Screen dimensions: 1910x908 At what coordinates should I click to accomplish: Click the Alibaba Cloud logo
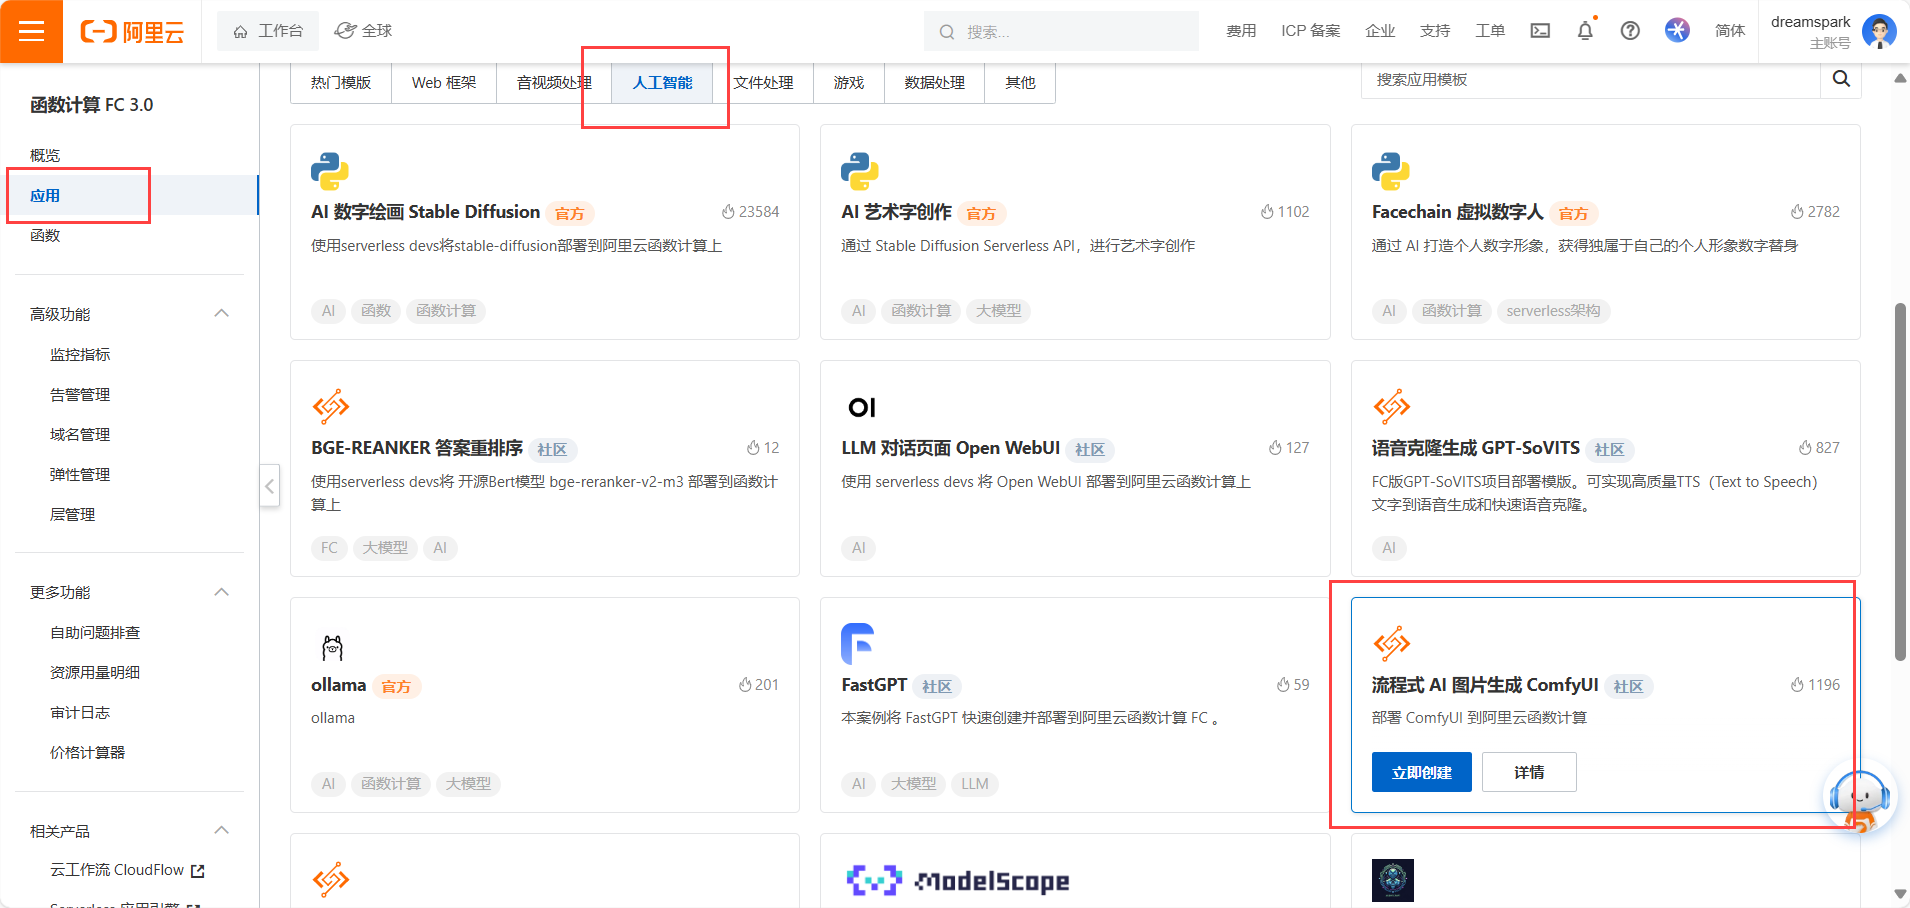click(132, 32)
